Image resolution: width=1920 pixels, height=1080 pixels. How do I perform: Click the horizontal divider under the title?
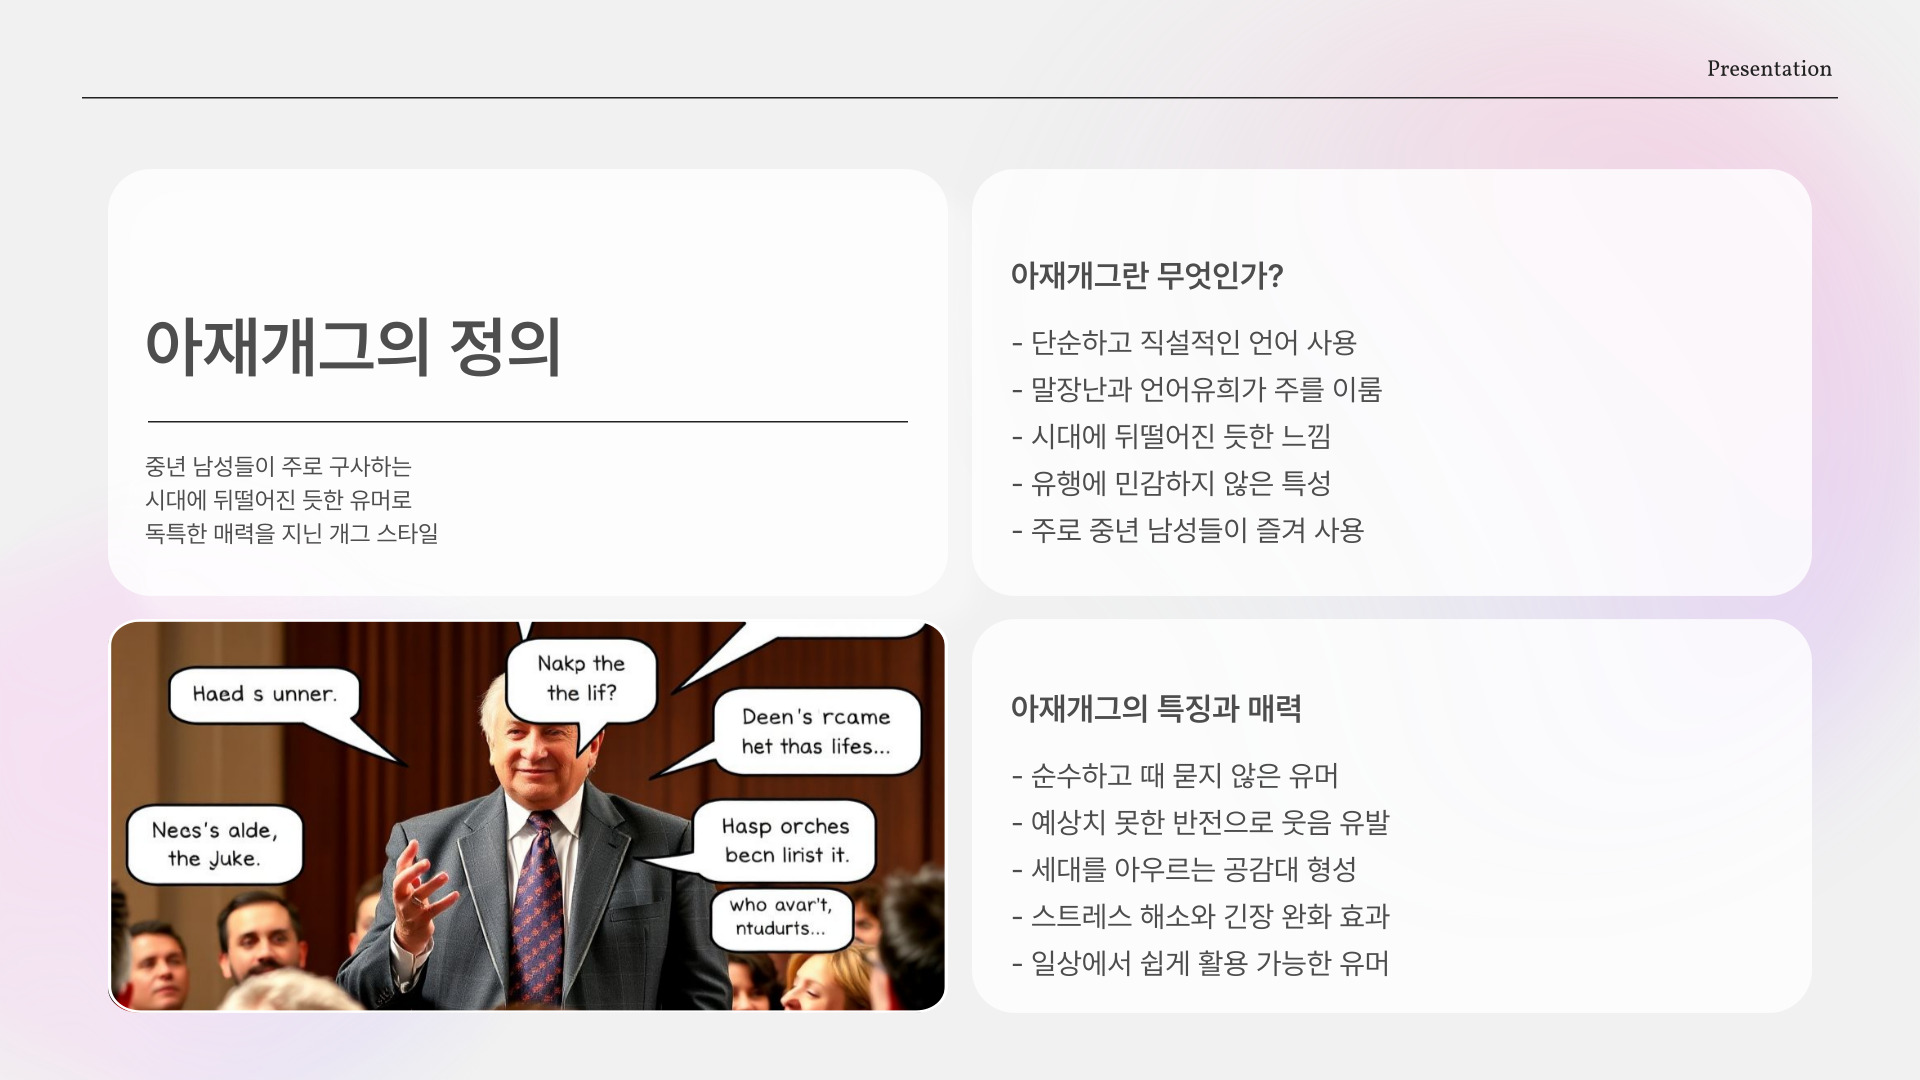click(x=527, y=422)
